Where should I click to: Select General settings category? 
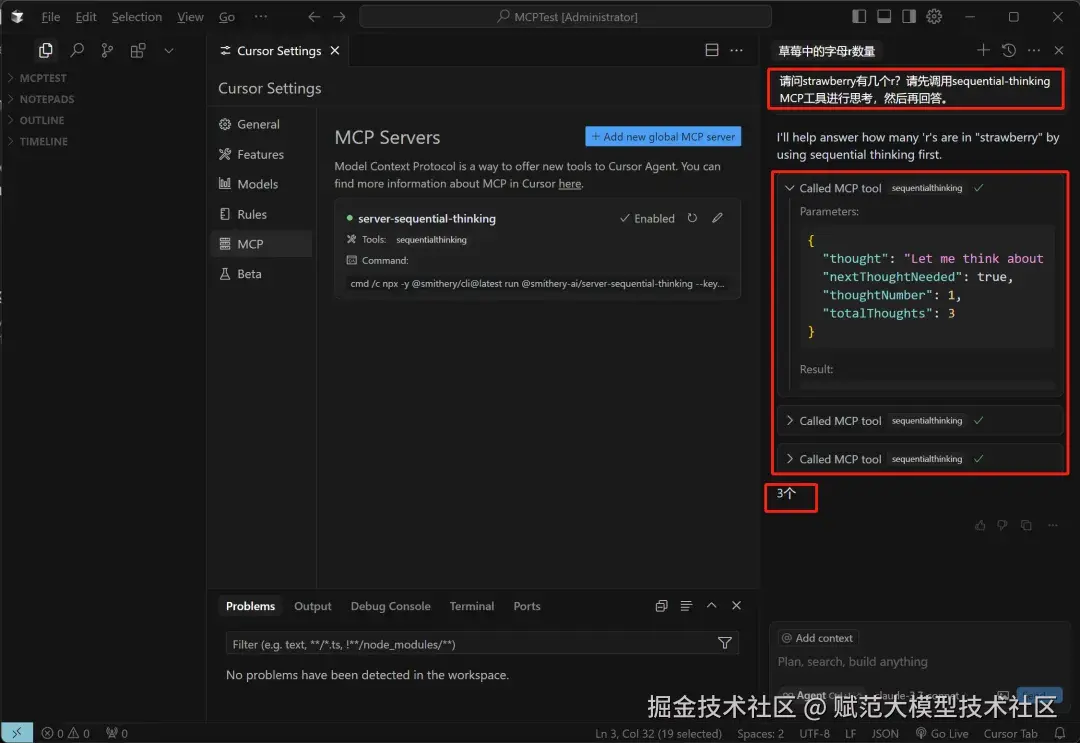coord(262,124)
